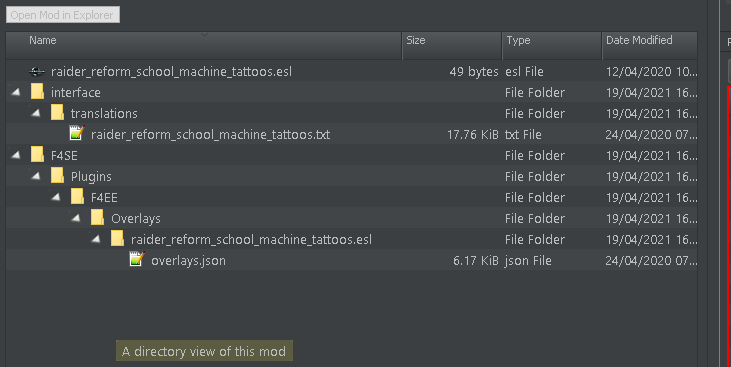Select the F4SE folder name
The height and width of the screenshot is (367, 731).
(x=64, y=155)
